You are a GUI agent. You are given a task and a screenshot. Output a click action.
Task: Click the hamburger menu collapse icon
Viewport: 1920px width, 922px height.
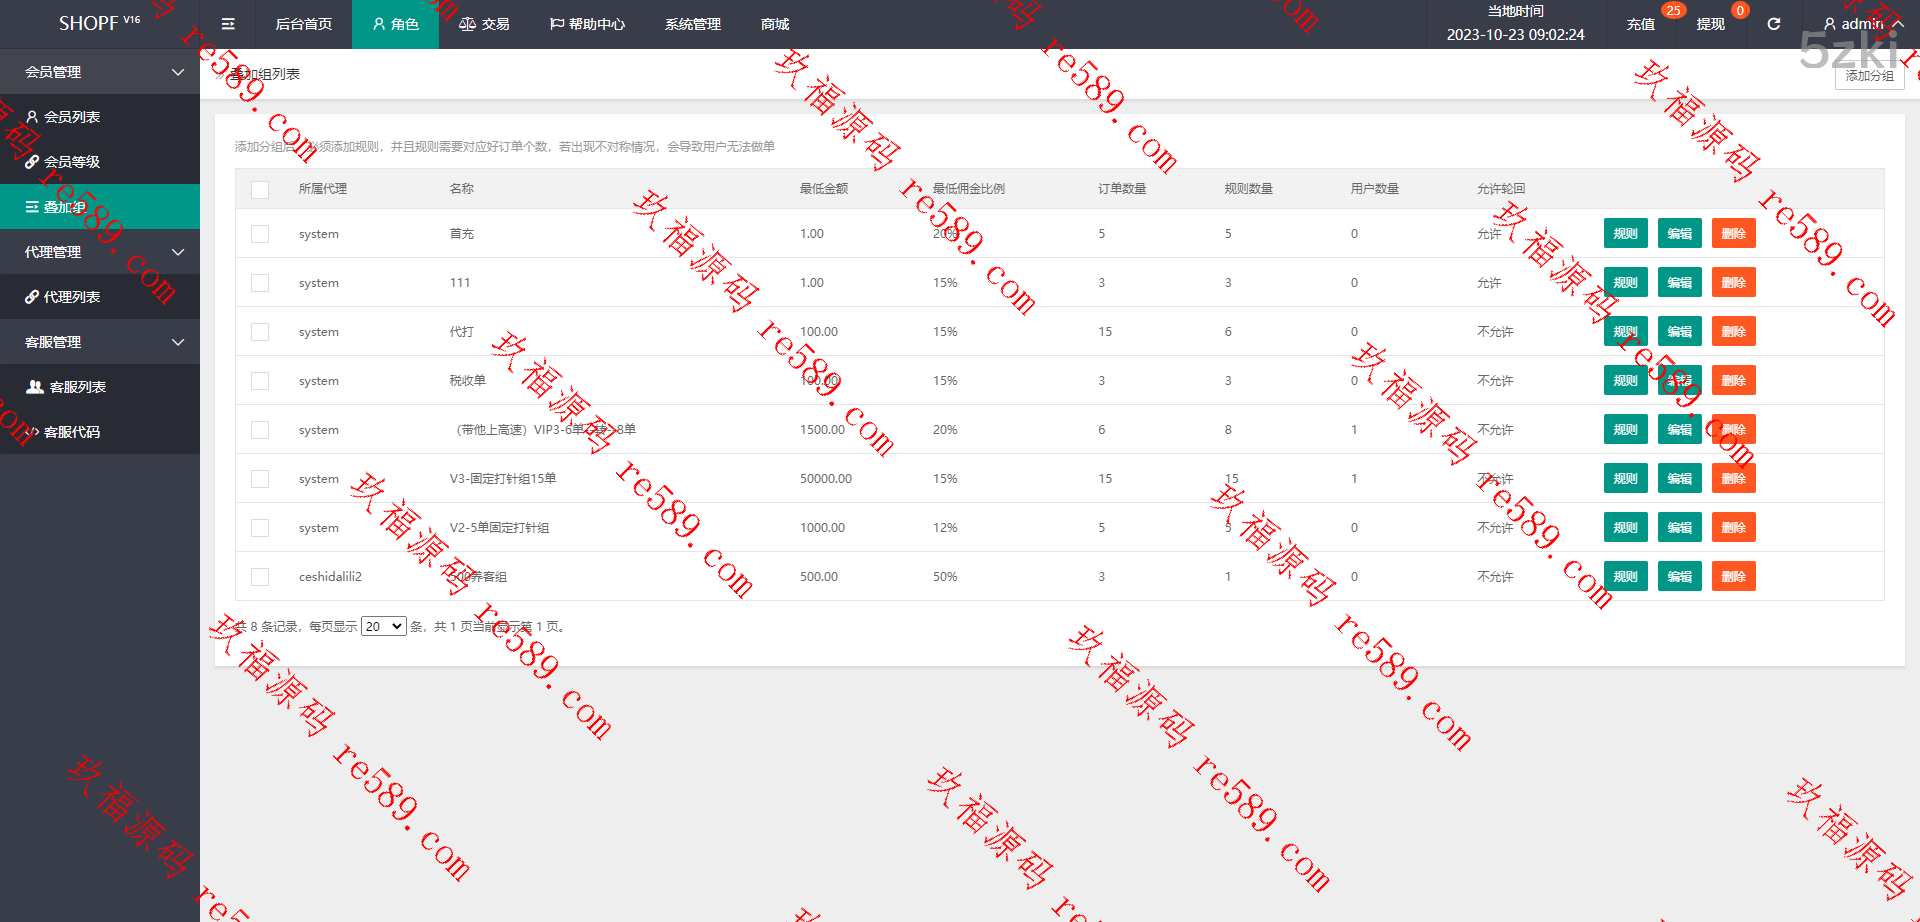pyautogui.click(x=228, y=24)
